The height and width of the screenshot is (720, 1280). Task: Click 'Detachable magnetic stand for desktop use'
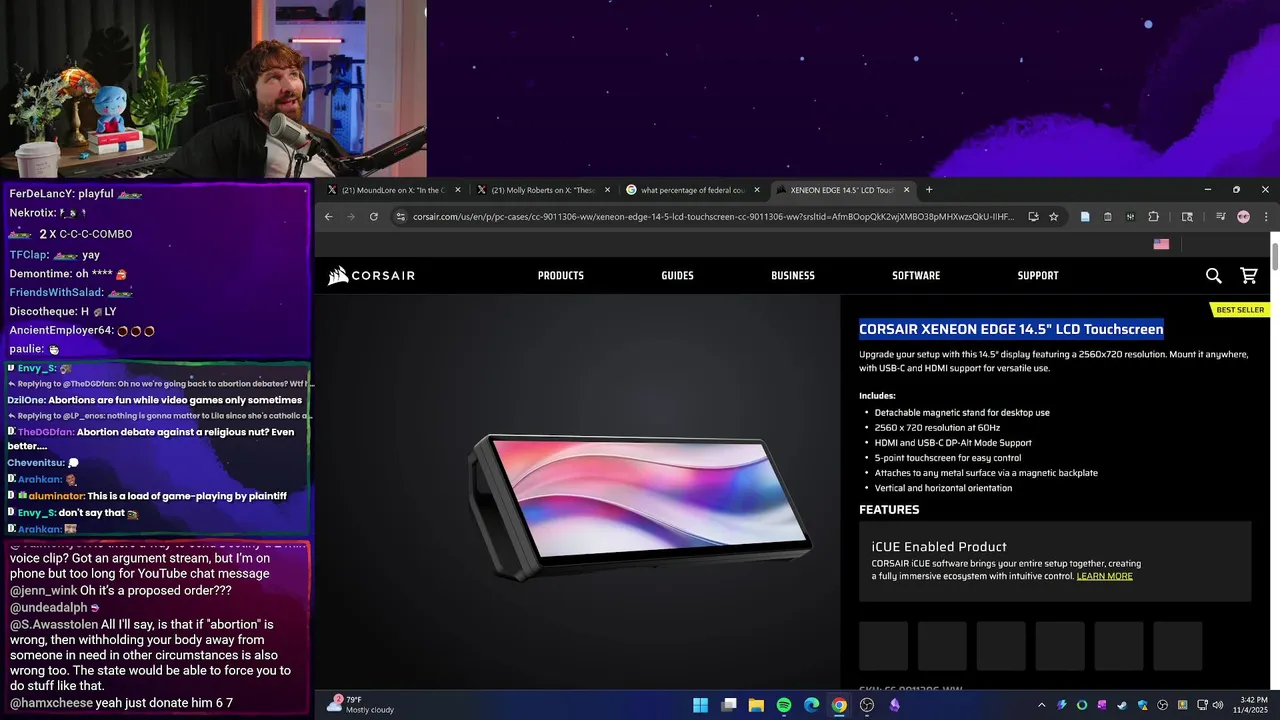click(962, 413)
